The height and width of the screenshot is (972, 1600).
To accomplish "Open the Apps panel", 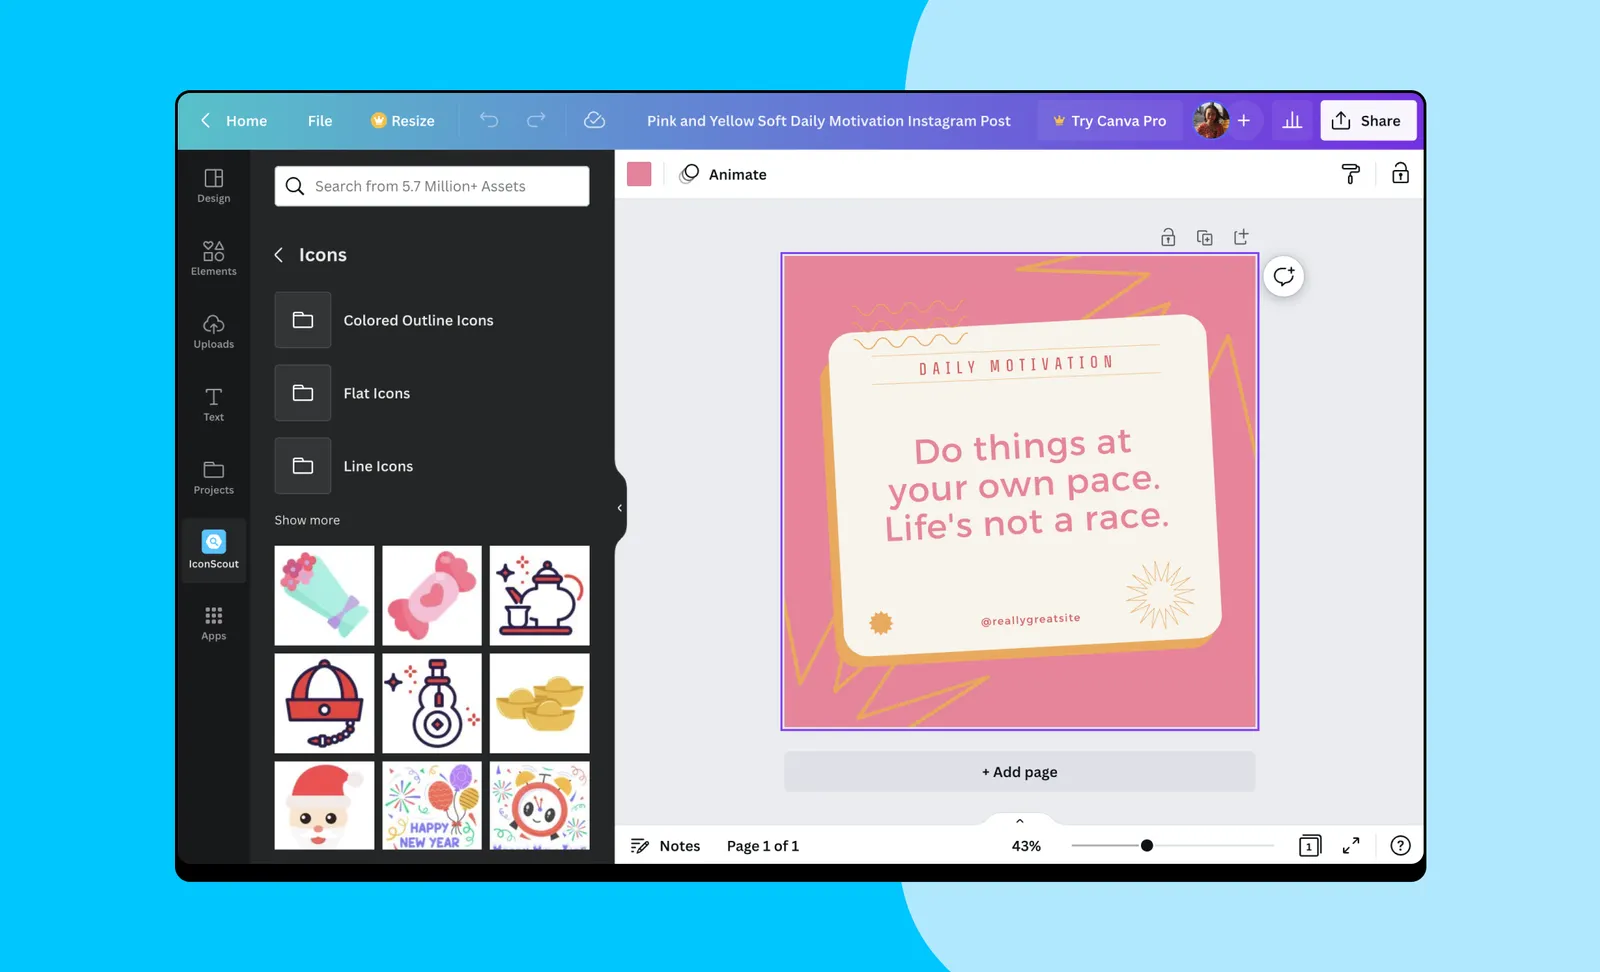I will 213,622.
